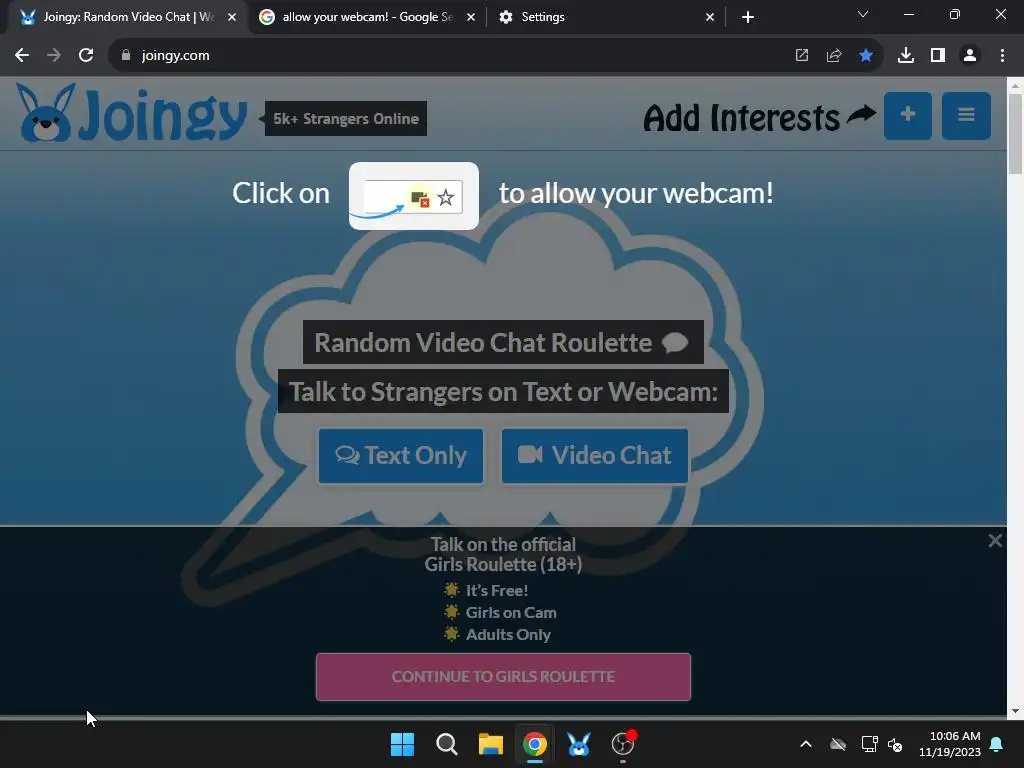Open the Chrome three-dot menu
1024x768 pixels.
(x=1002, y=56)
